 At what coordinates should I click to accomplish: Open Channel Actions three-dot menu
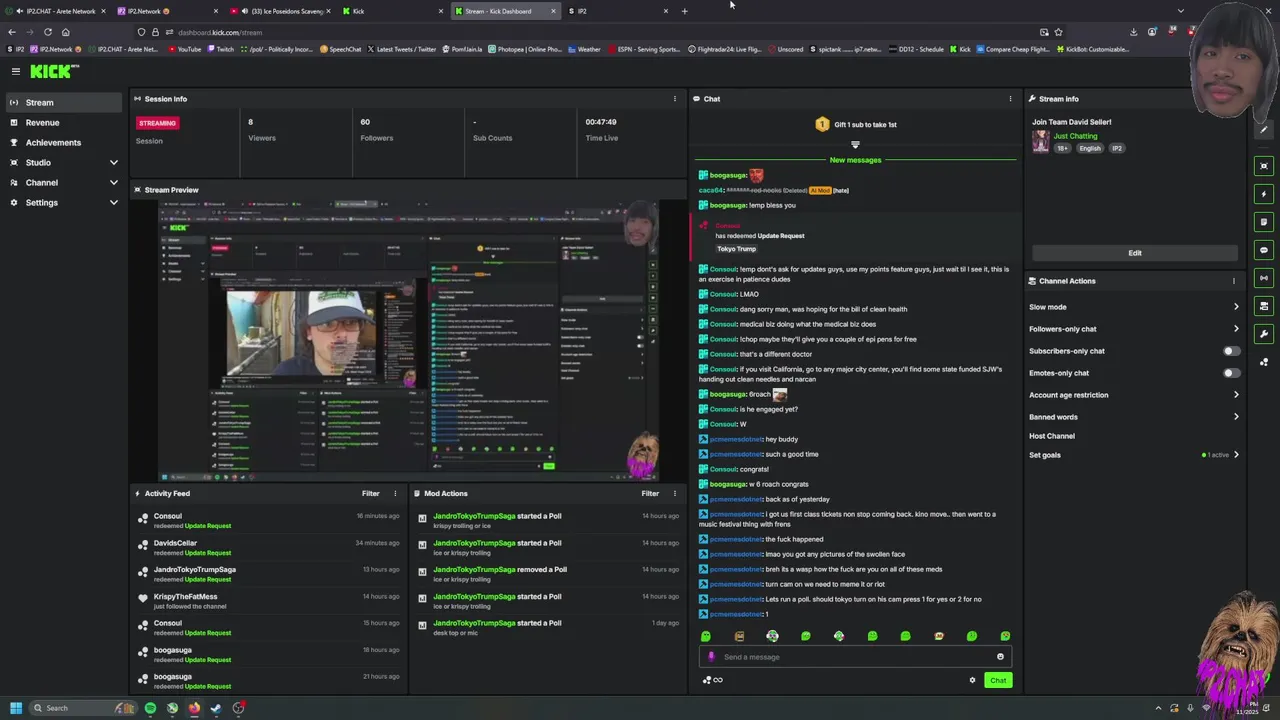1234,281
